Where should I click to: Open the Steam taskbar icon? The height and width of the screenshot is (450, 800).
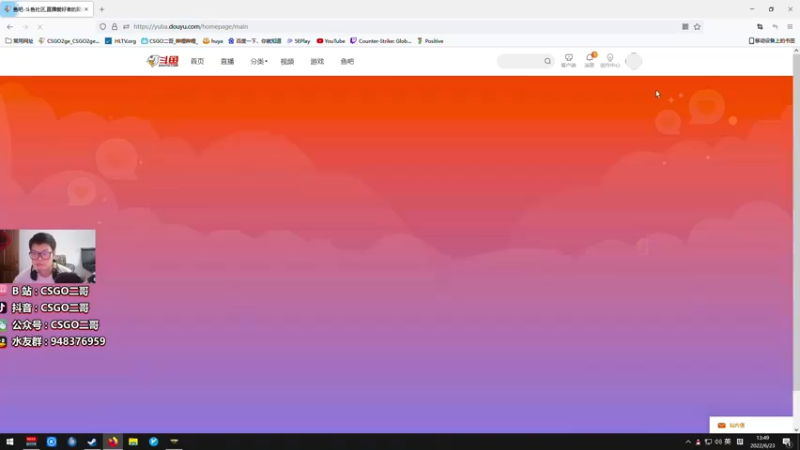click(x=92, y=441)
